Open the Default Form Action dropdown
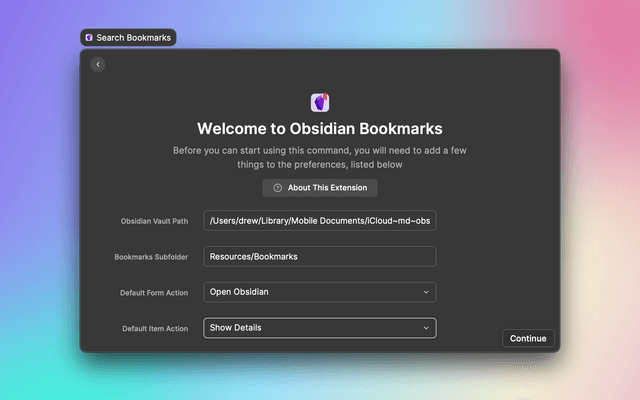 click(320, 292)
